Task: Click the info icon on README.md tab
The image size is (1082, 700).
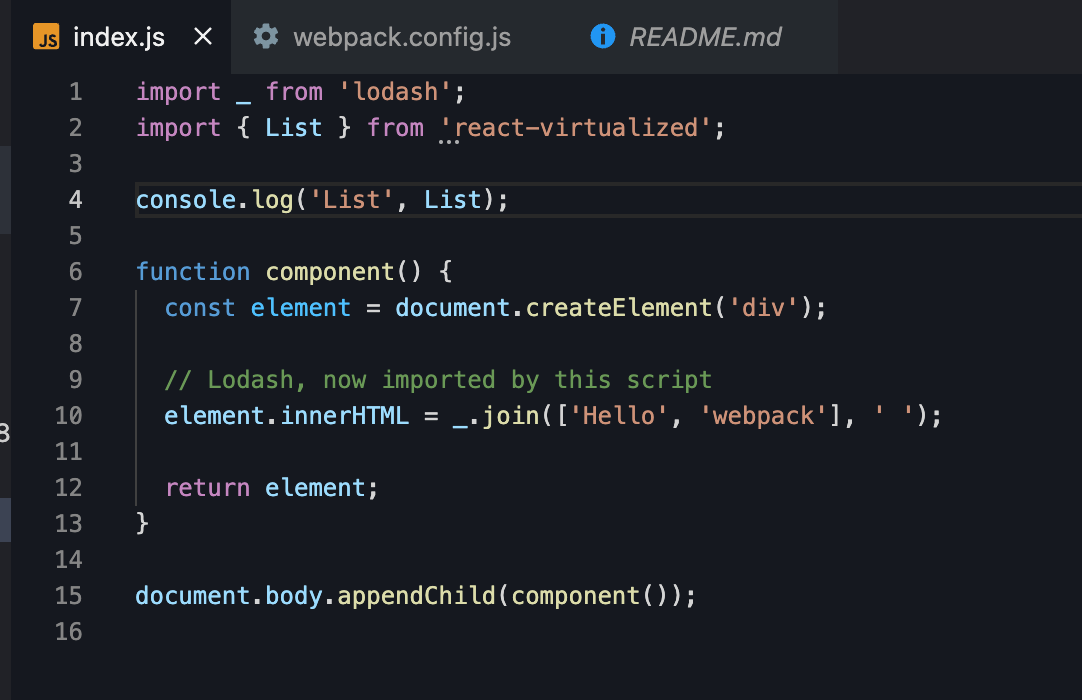Action: point(602,37)
